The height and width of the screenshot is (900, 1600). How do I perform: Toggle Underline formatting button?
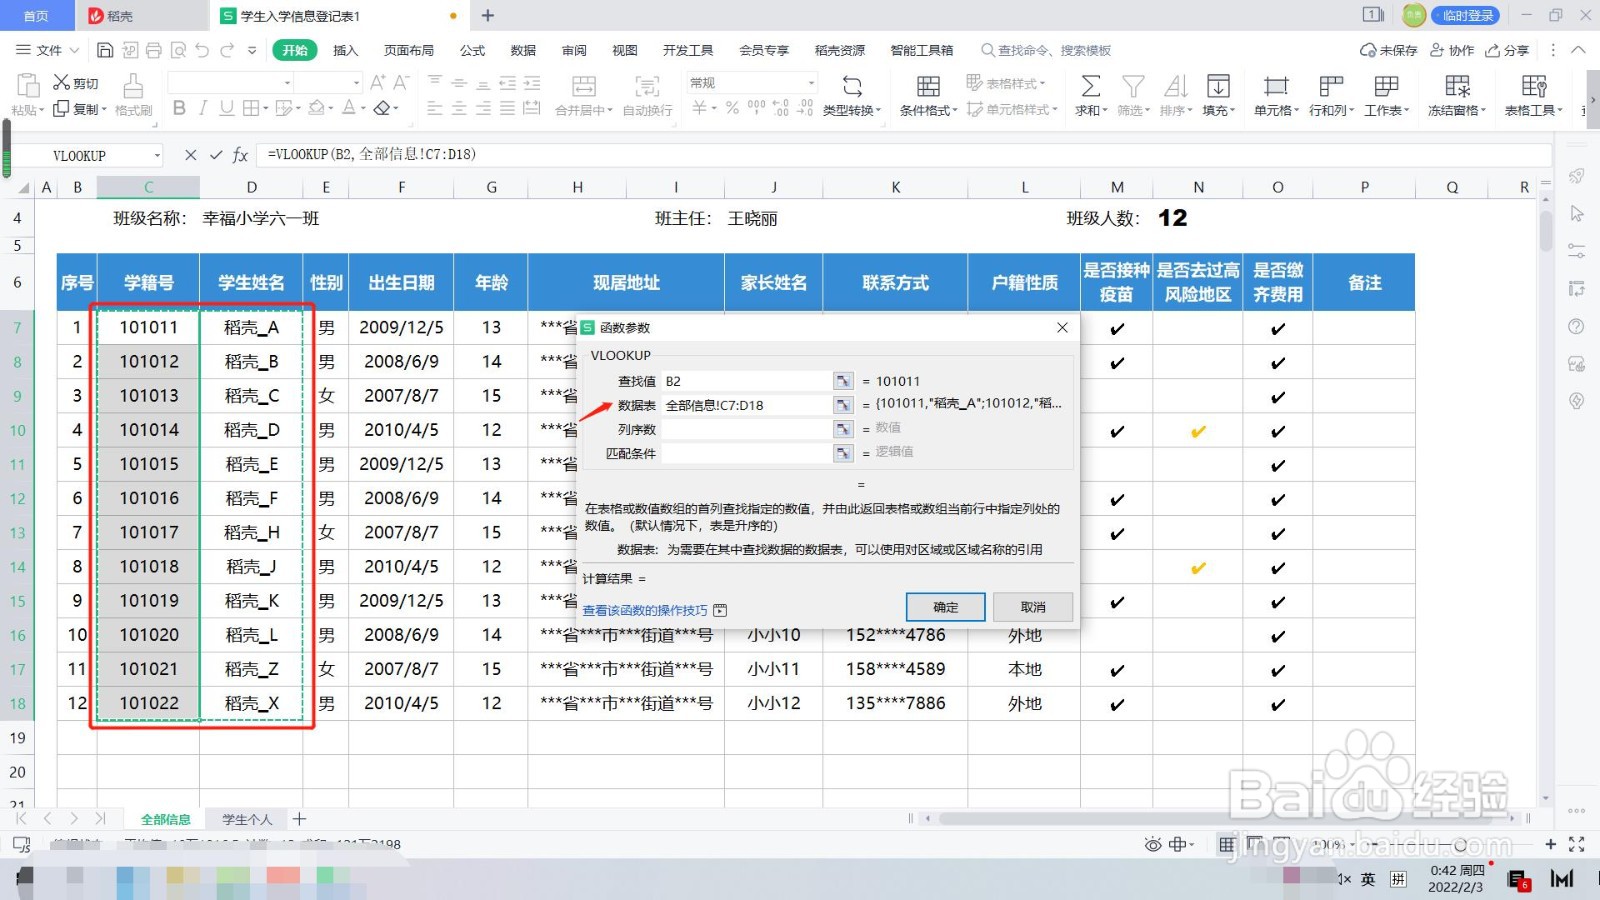(227, 108)
